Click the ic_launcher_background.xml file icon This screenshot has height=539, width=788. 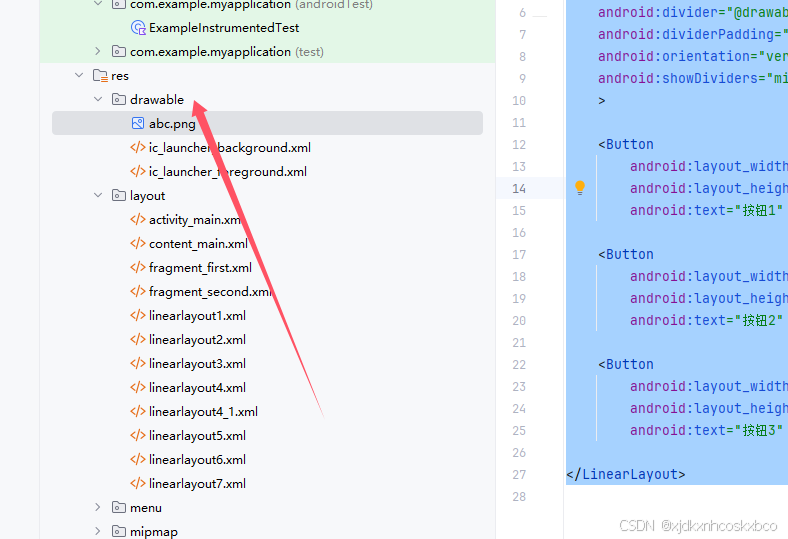138,148
